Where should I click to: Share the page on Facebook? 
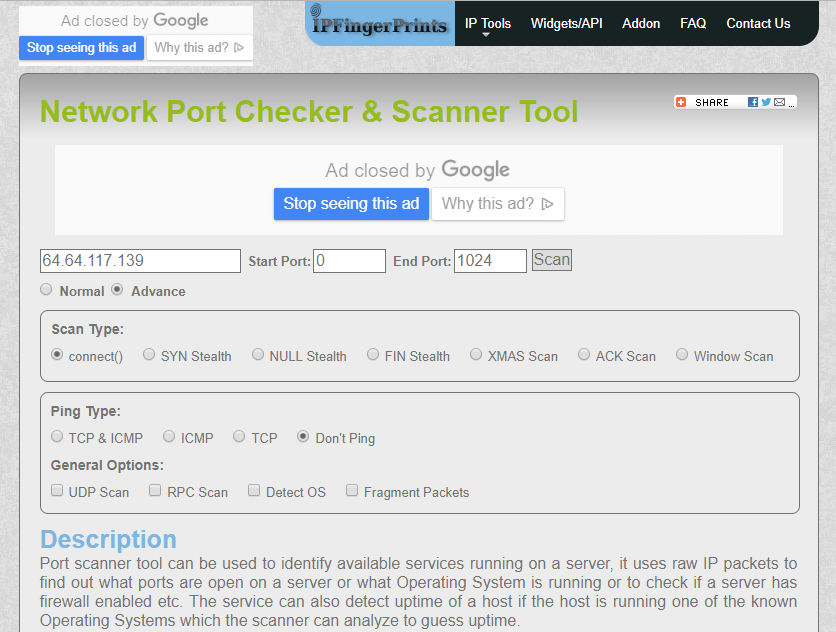[x=753, y=102]
